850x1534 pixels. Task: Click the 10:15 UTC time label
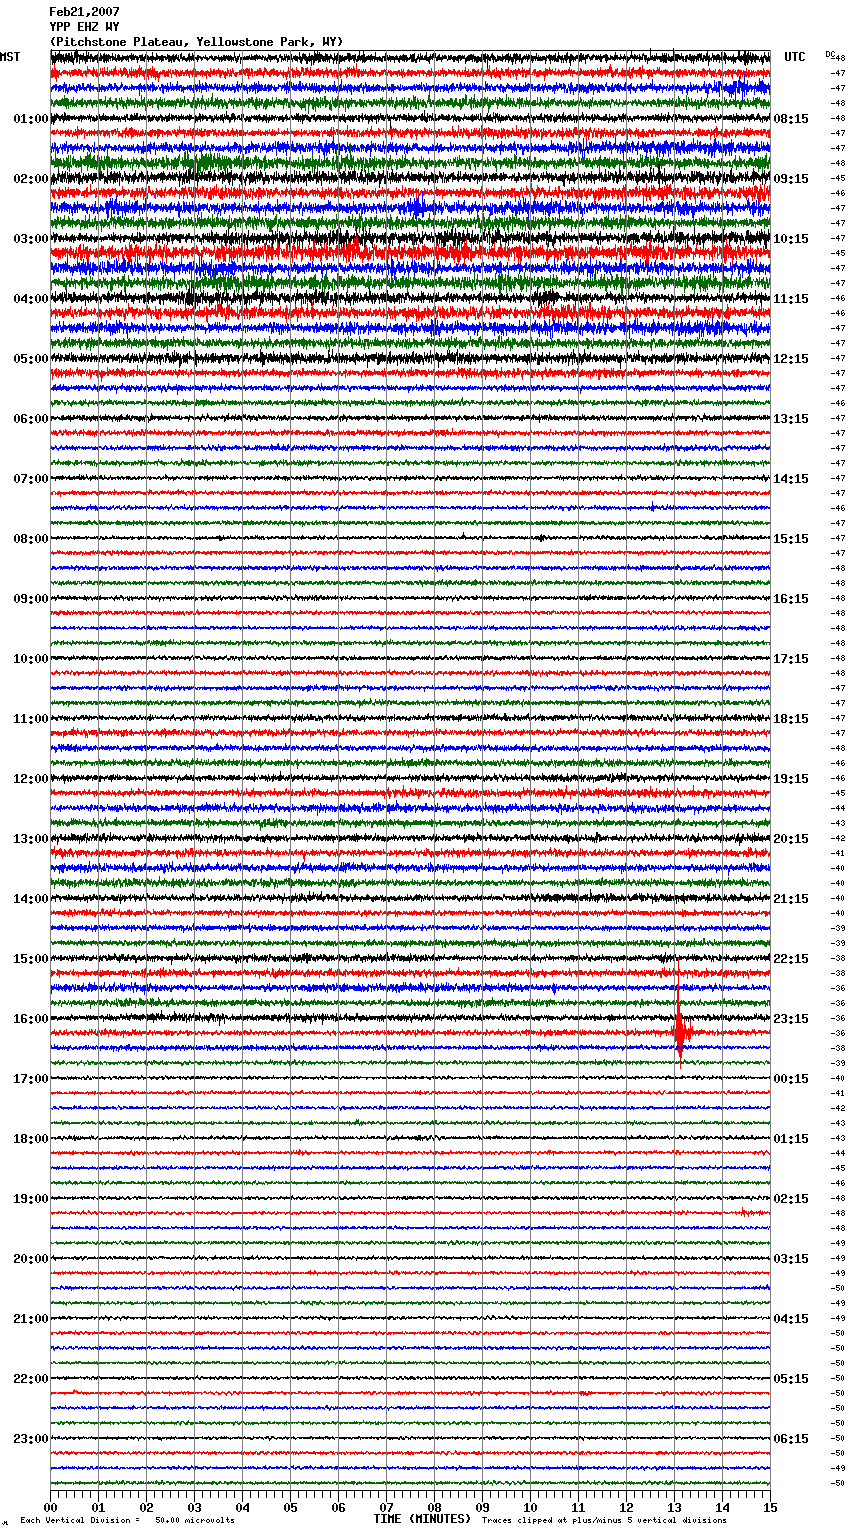pyautogui.click(x=791, y=239)
